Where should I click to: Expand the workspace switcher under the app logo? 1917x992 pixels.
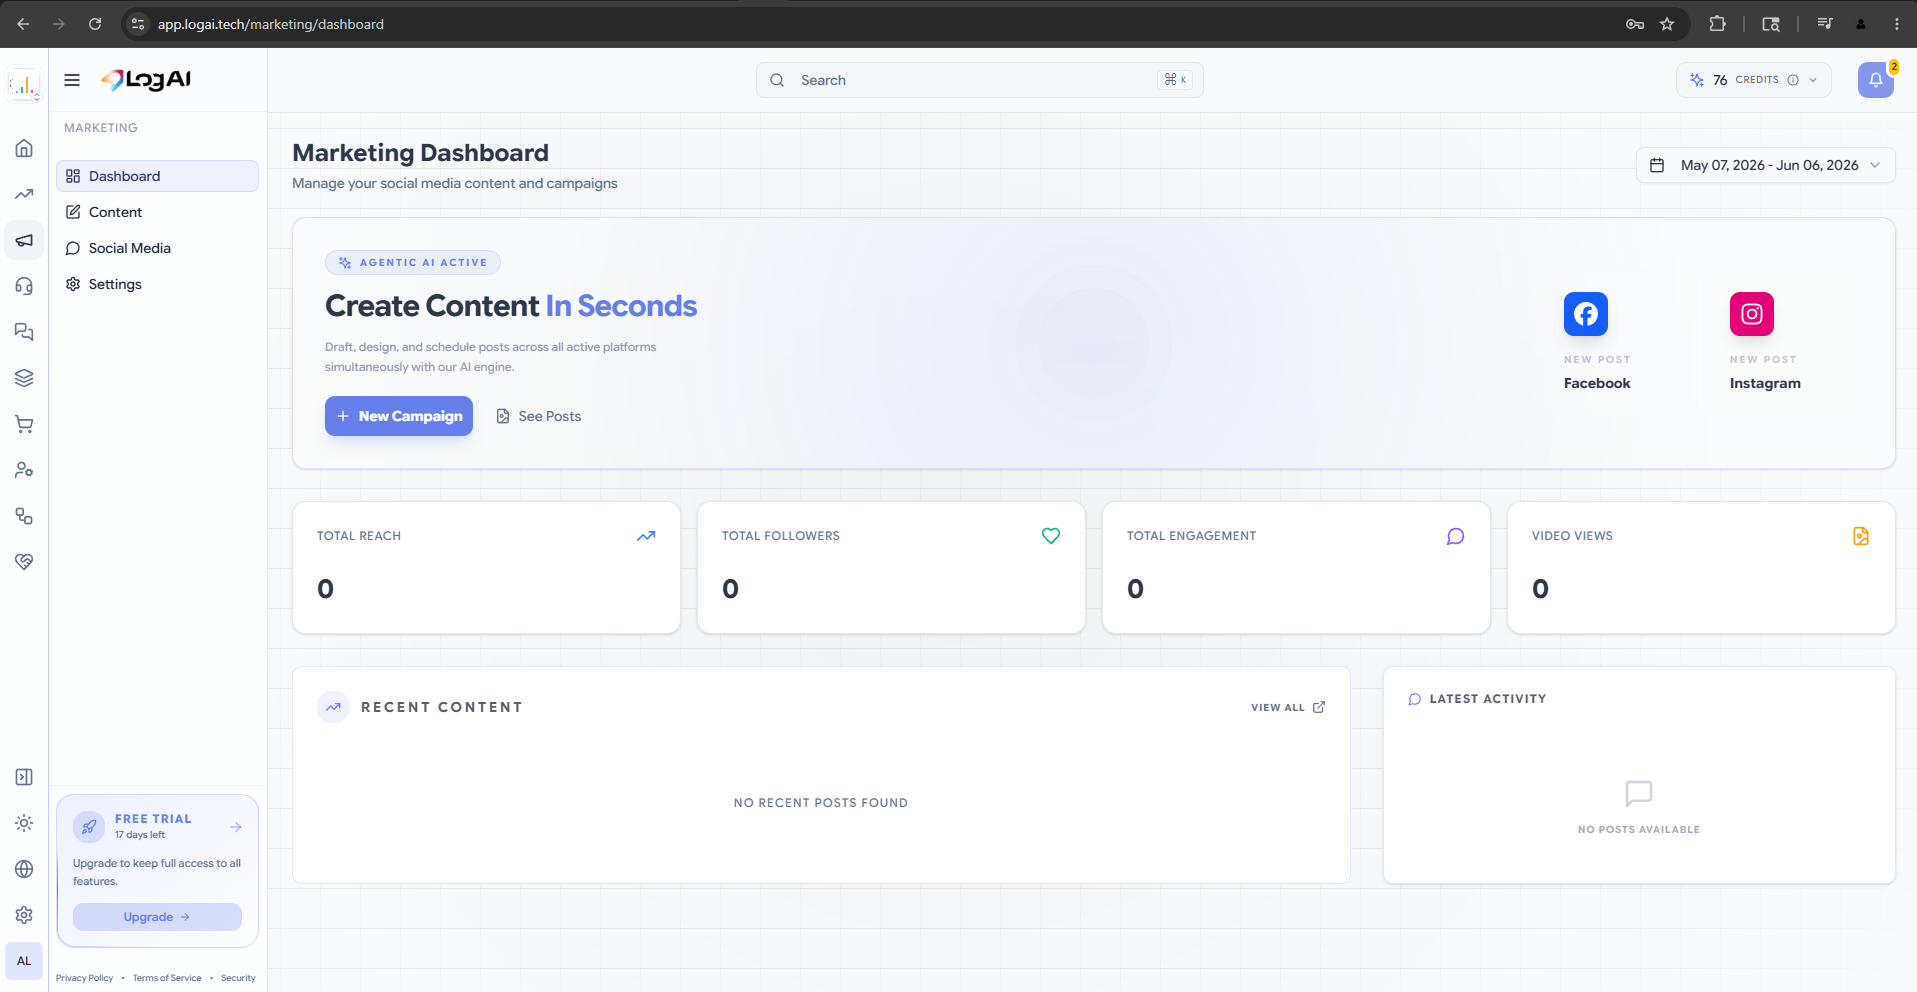point(37,97)
